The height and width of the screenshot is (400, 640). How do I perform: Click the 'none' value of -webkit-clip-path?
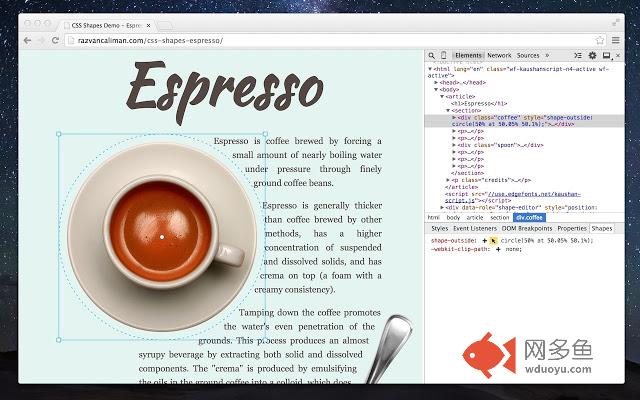[x=513, y=249]
